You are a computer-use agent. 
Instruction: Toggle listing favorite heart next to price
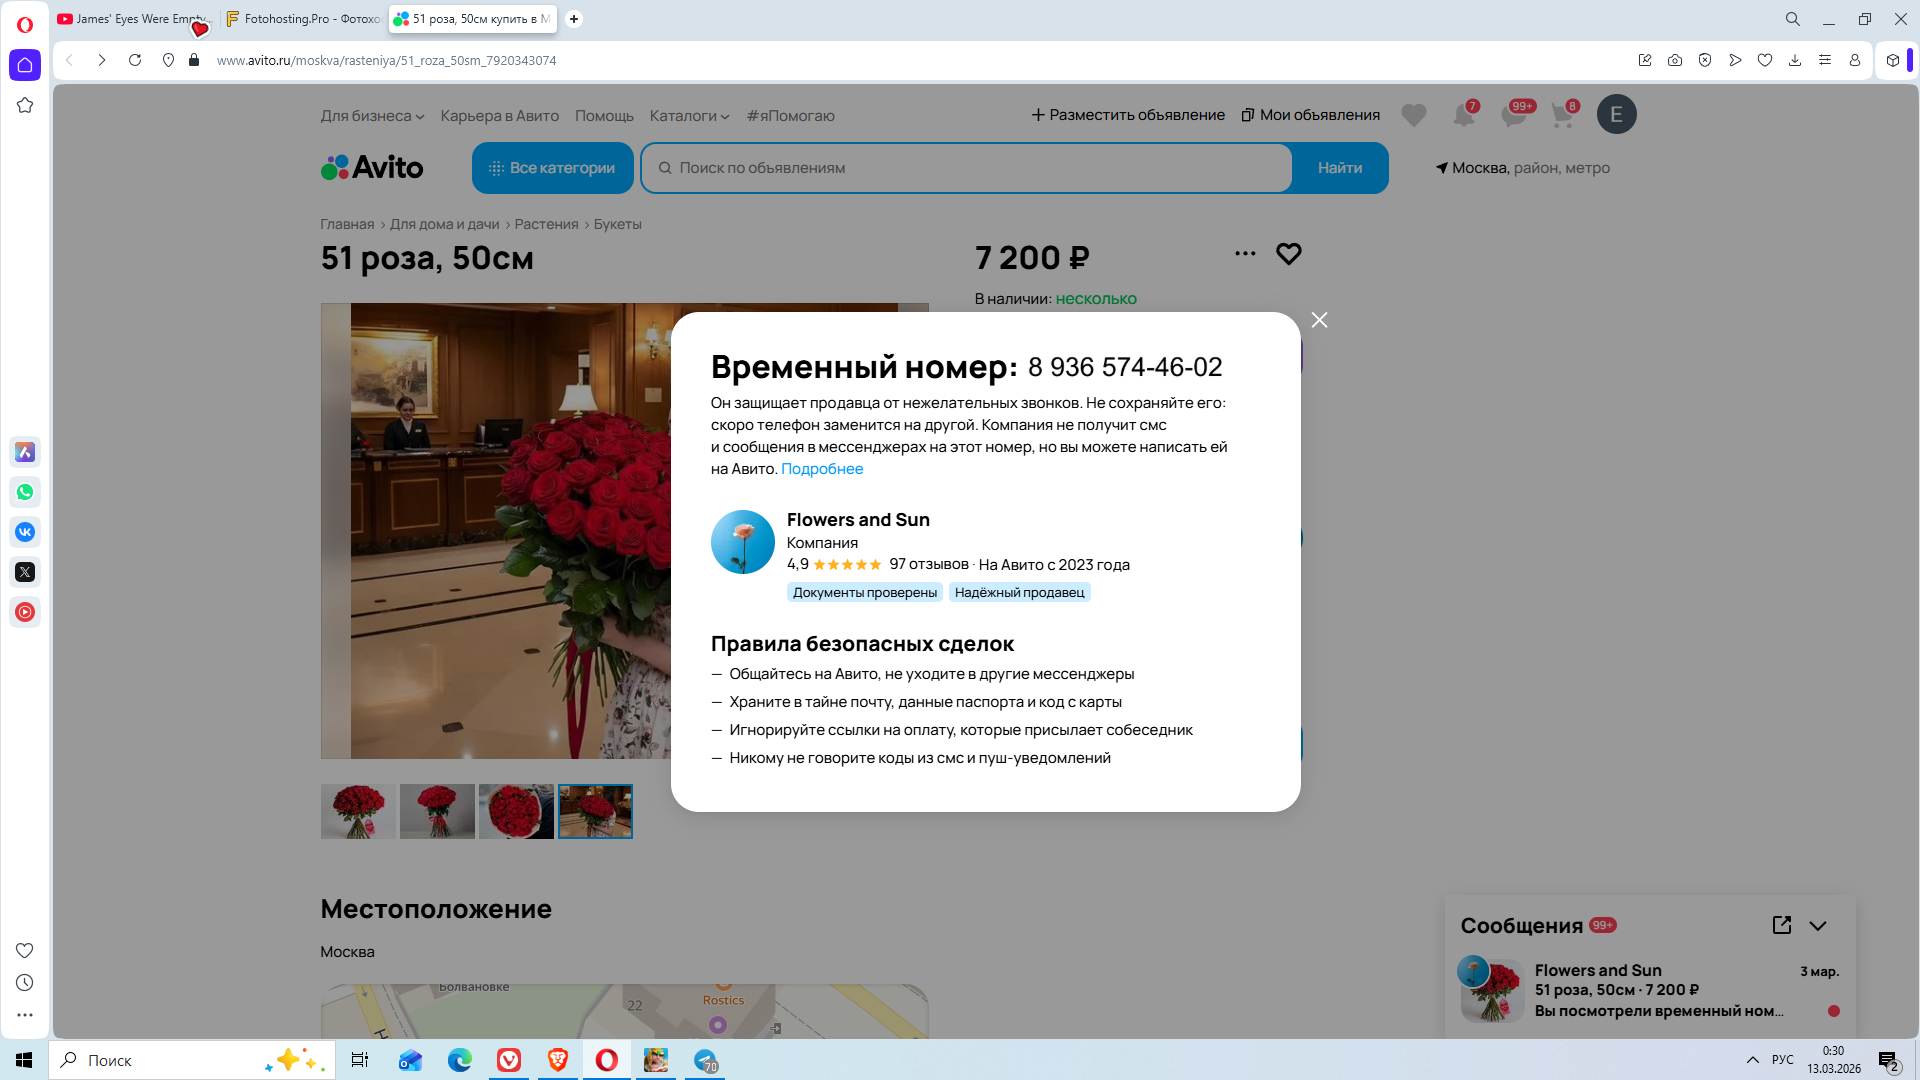[1288, 254]
